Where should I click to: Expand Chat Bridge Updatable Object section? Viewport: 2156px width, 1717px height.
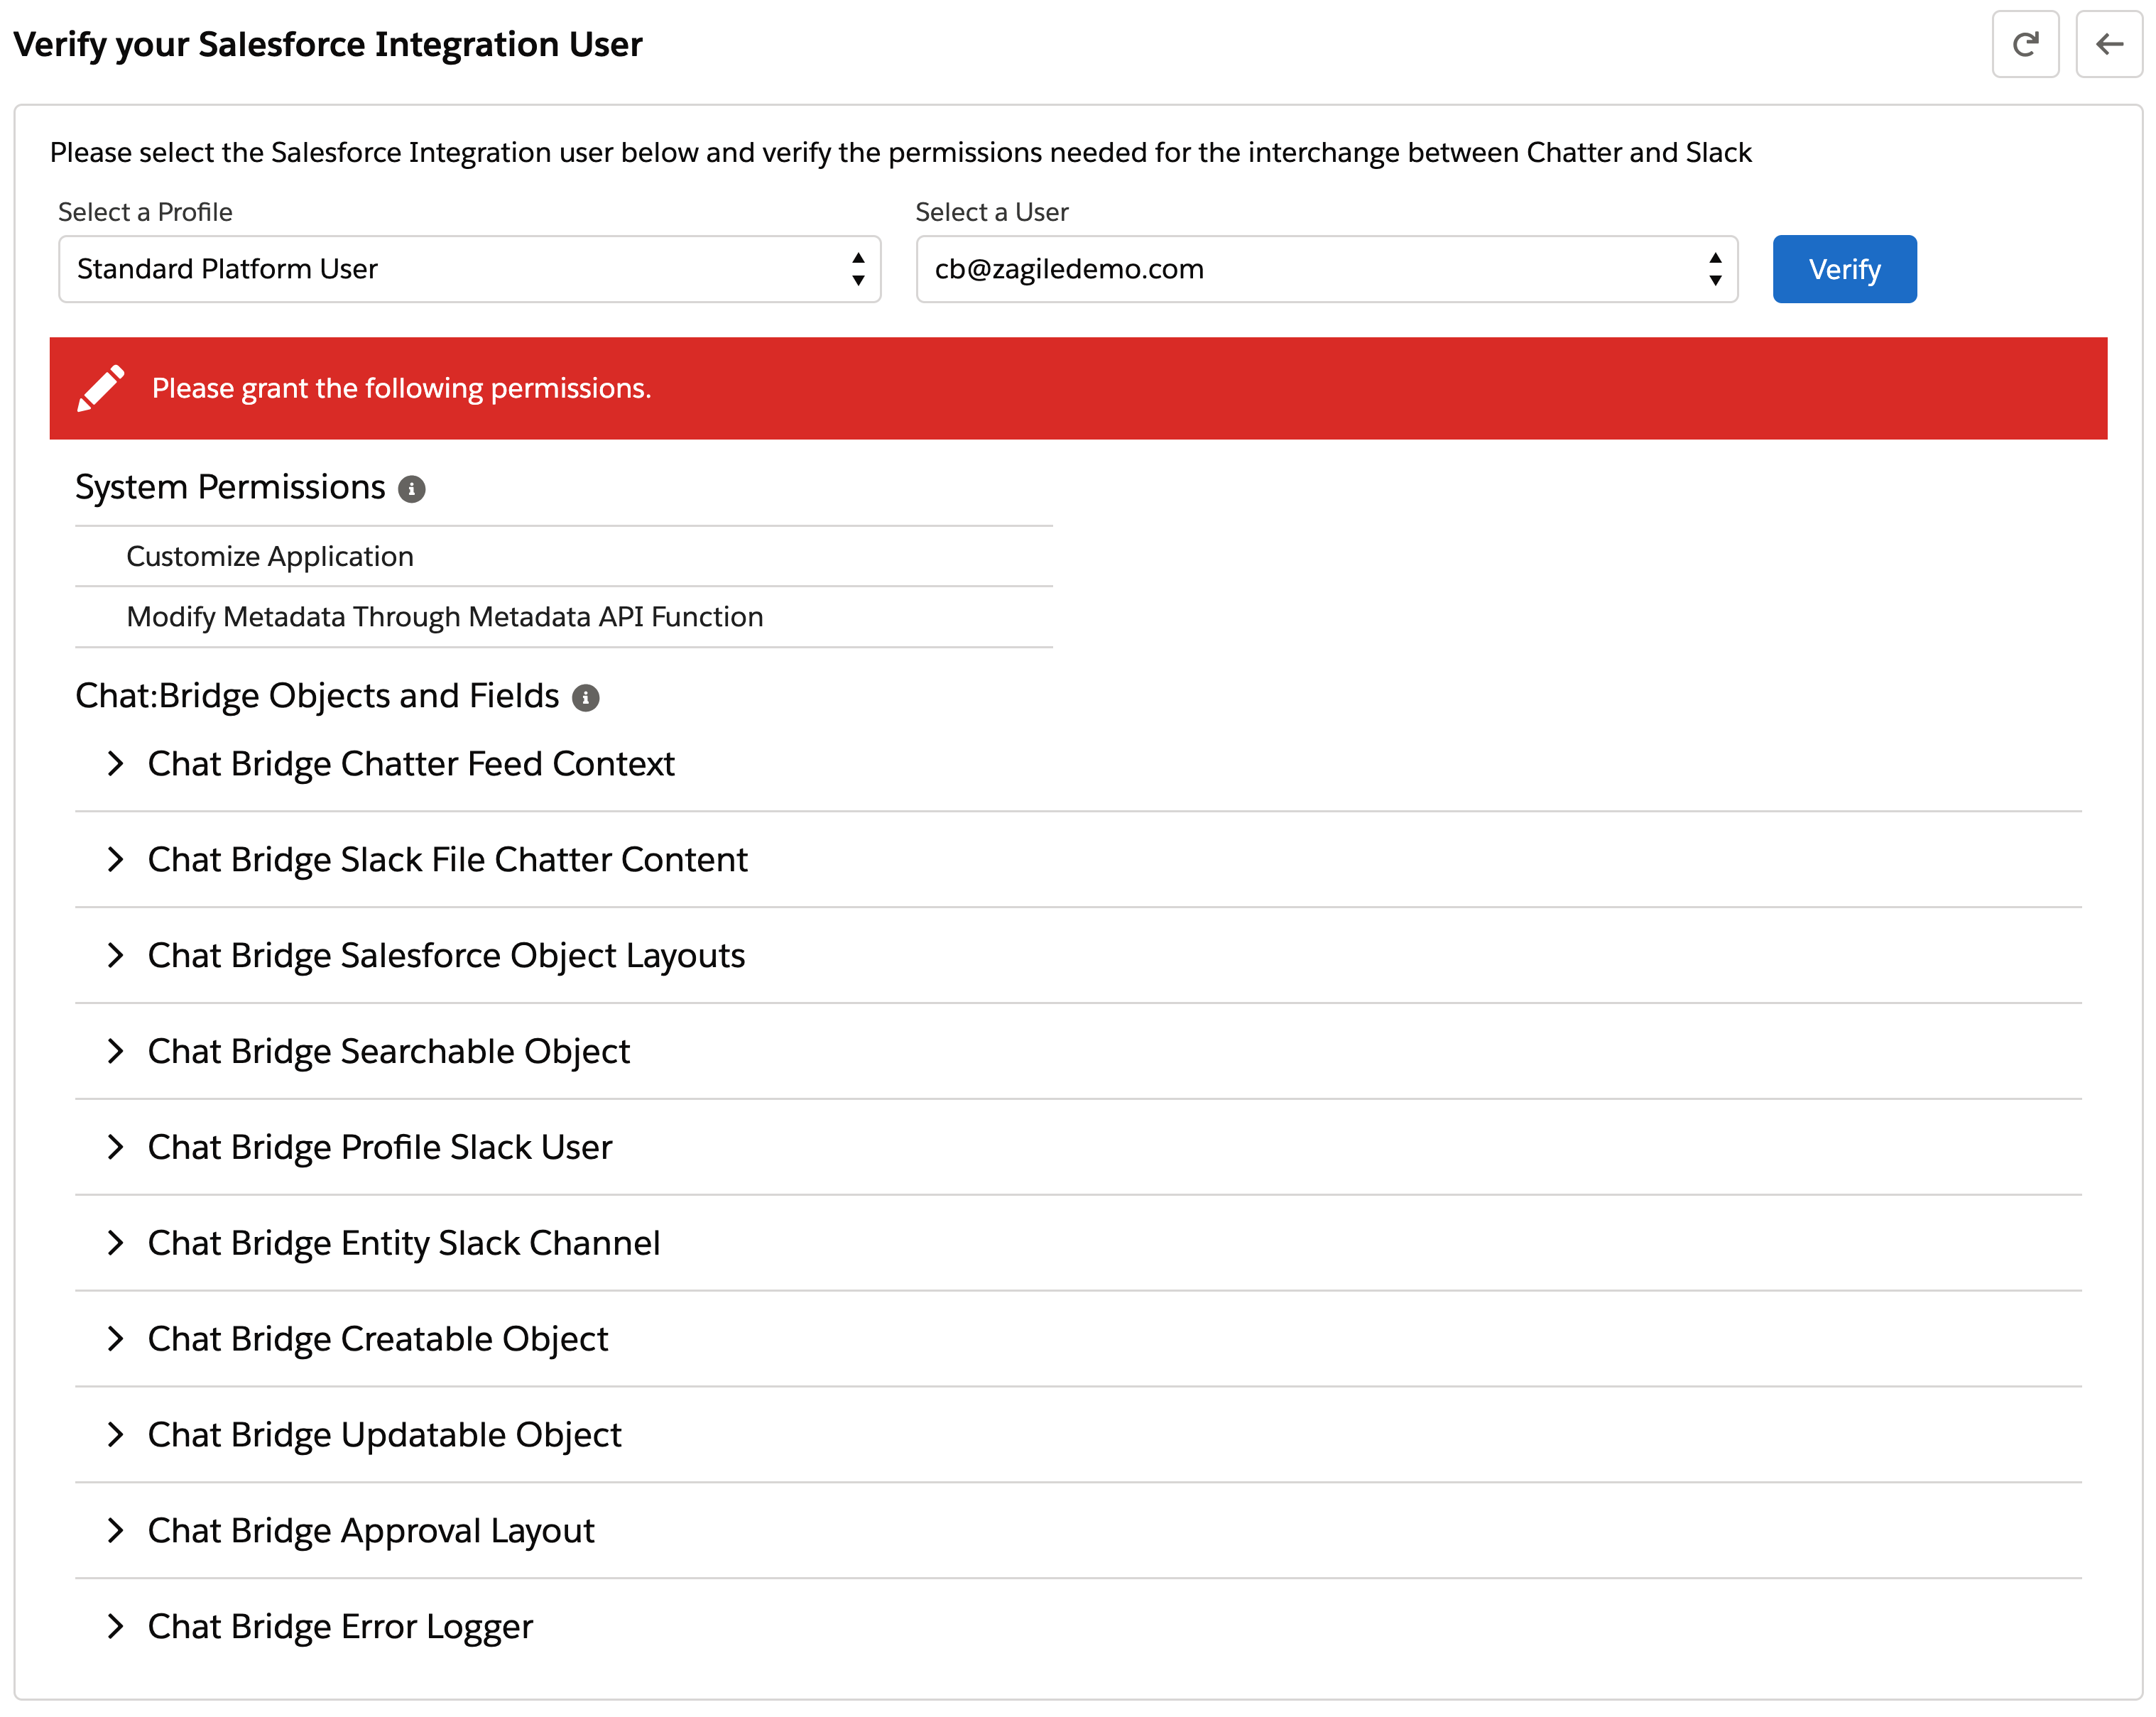click(116, 1435)
